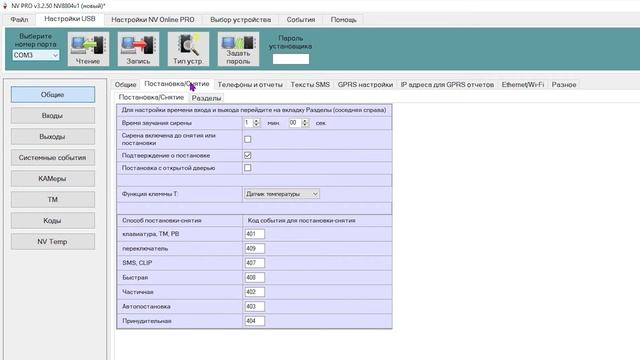Screen dimensions: 640x360
Task: Click the Выходы sidebar button
Action: point(53,136)
